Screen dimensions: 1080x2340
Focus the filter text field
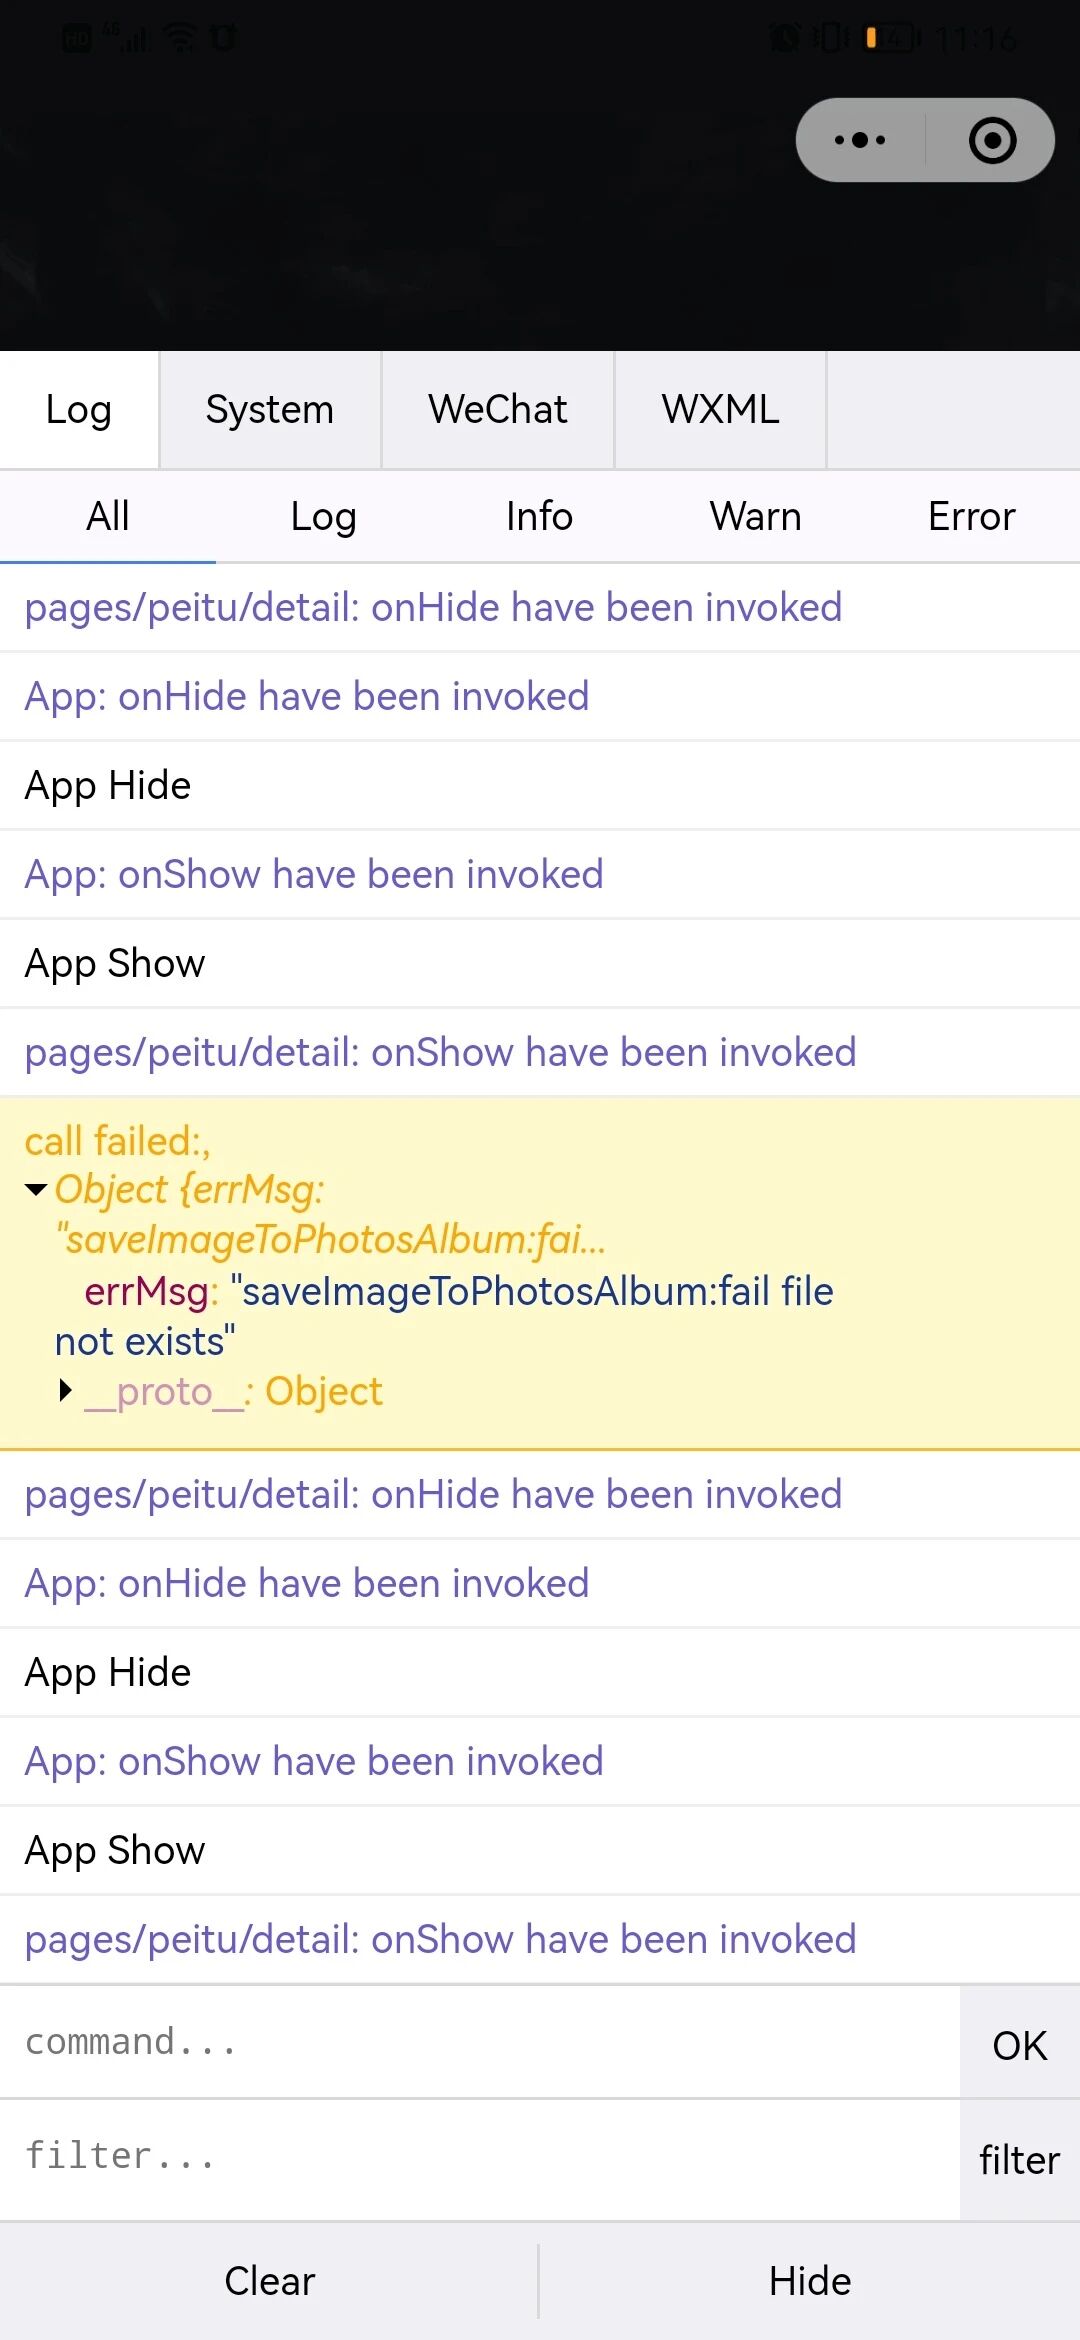480,2156
